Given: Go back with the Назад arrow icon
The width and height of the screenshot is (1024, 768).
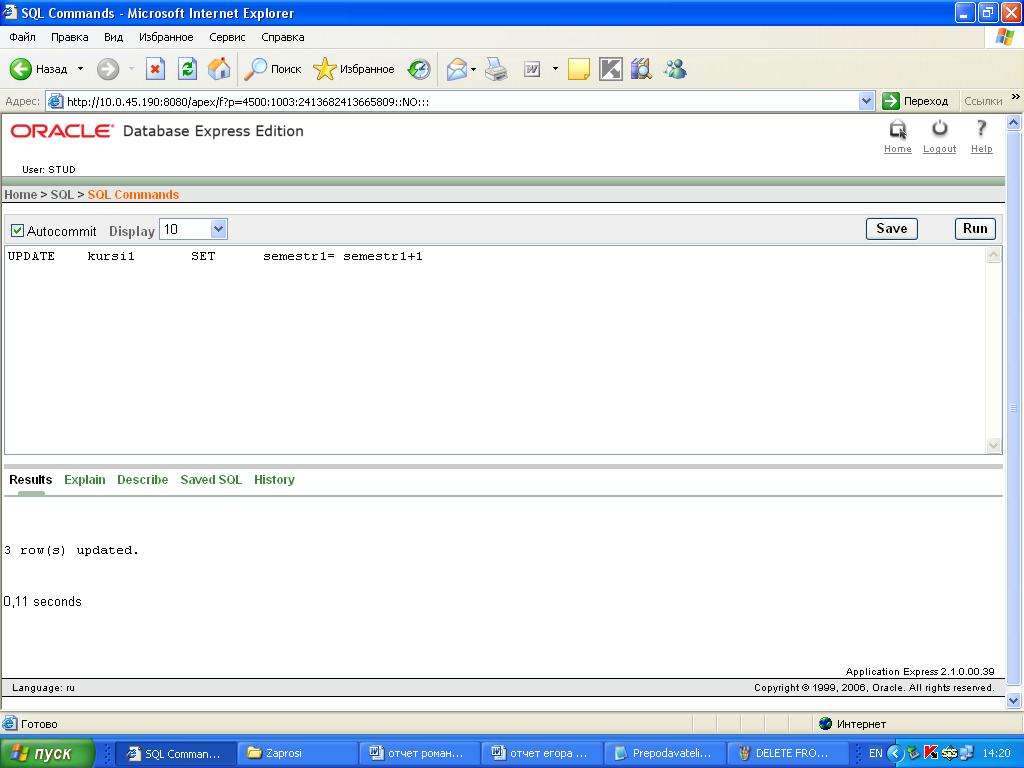Looking at the screenshot, I should pyautogui.click(x=20, y=69).
